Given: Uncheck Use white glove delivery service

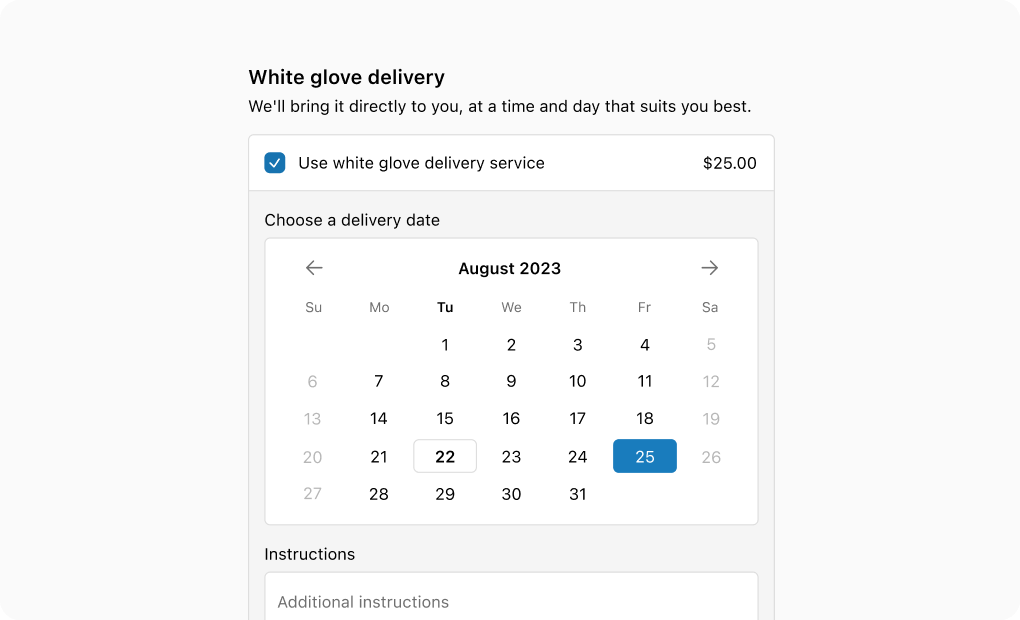Looking at the screenshot, I should [x=275, y=163].
